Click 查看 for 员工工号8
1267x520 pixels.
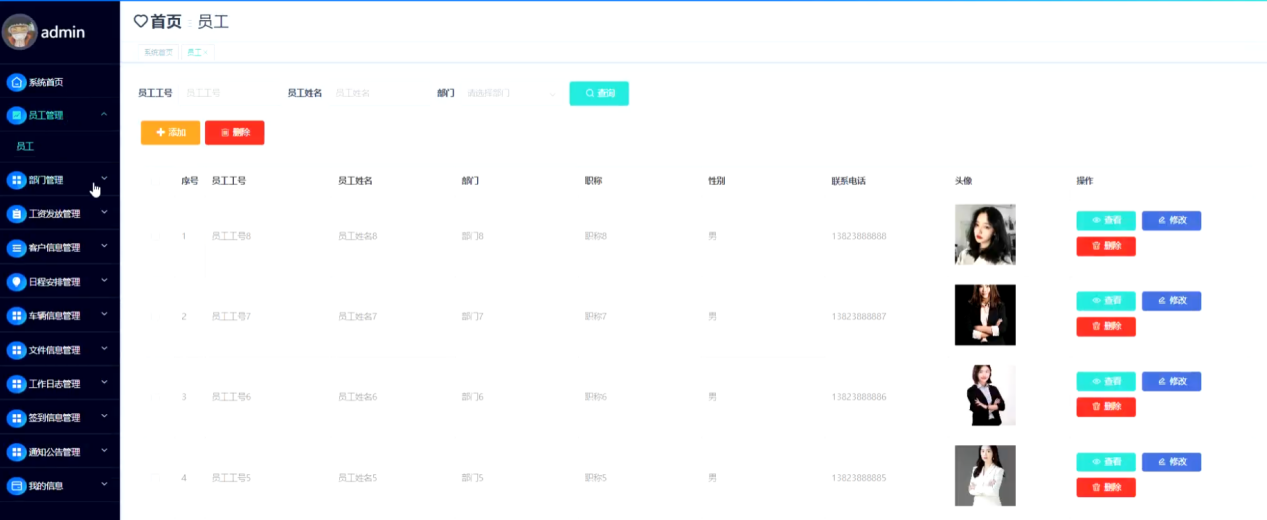coord(1106,220)
